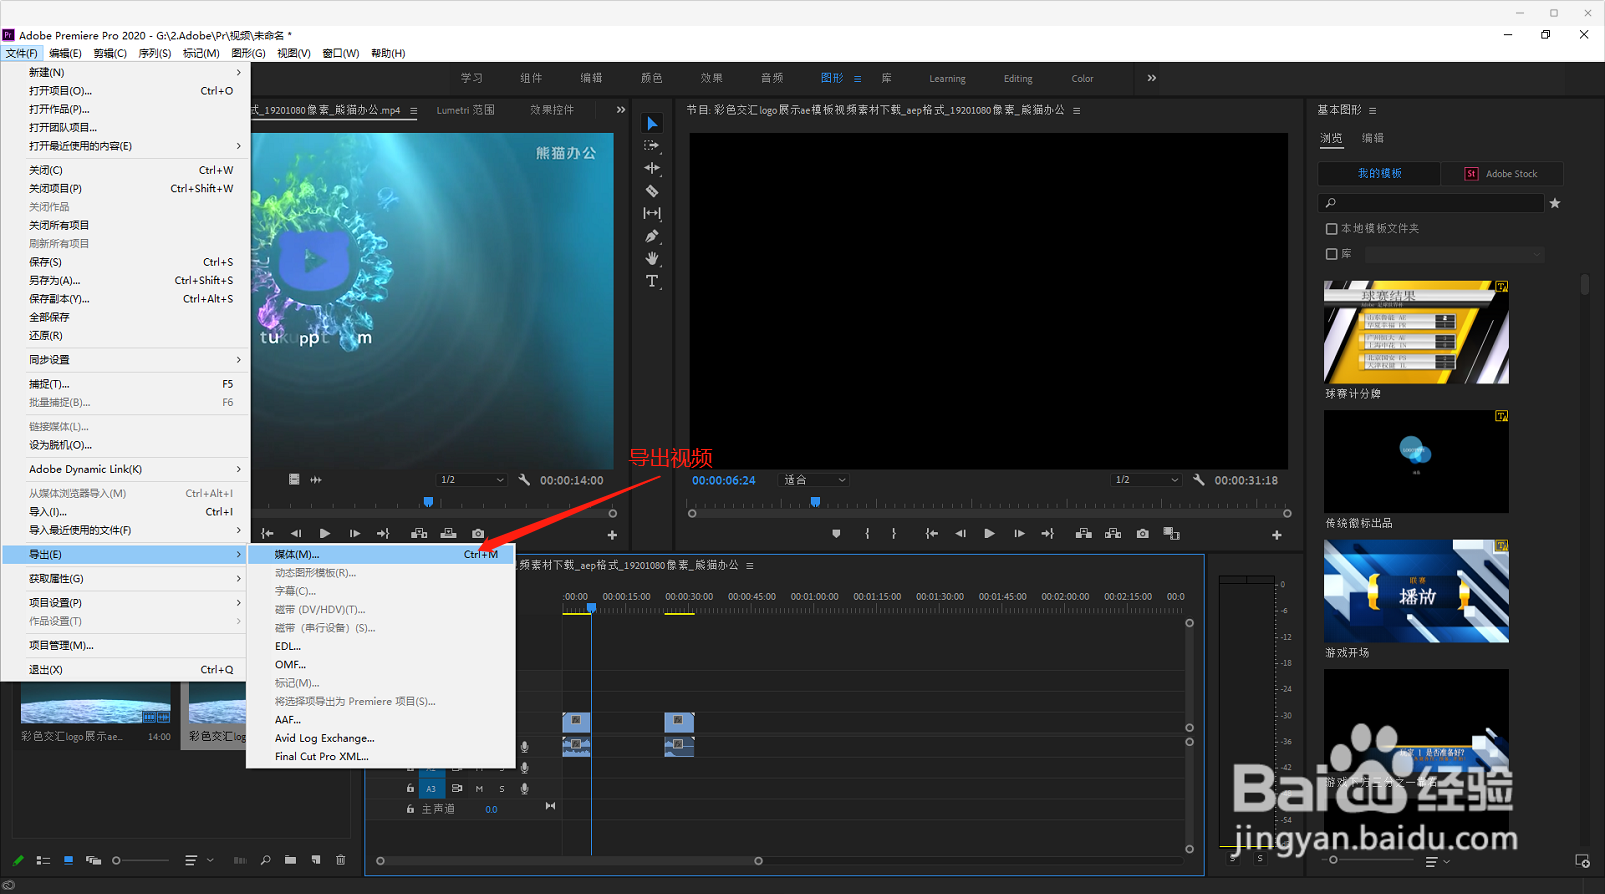The height and width of the screenshot is (894, 1605).
Task: Open Adobe Stock templates
Action: pyautogui.click(x=1501, y=174)
